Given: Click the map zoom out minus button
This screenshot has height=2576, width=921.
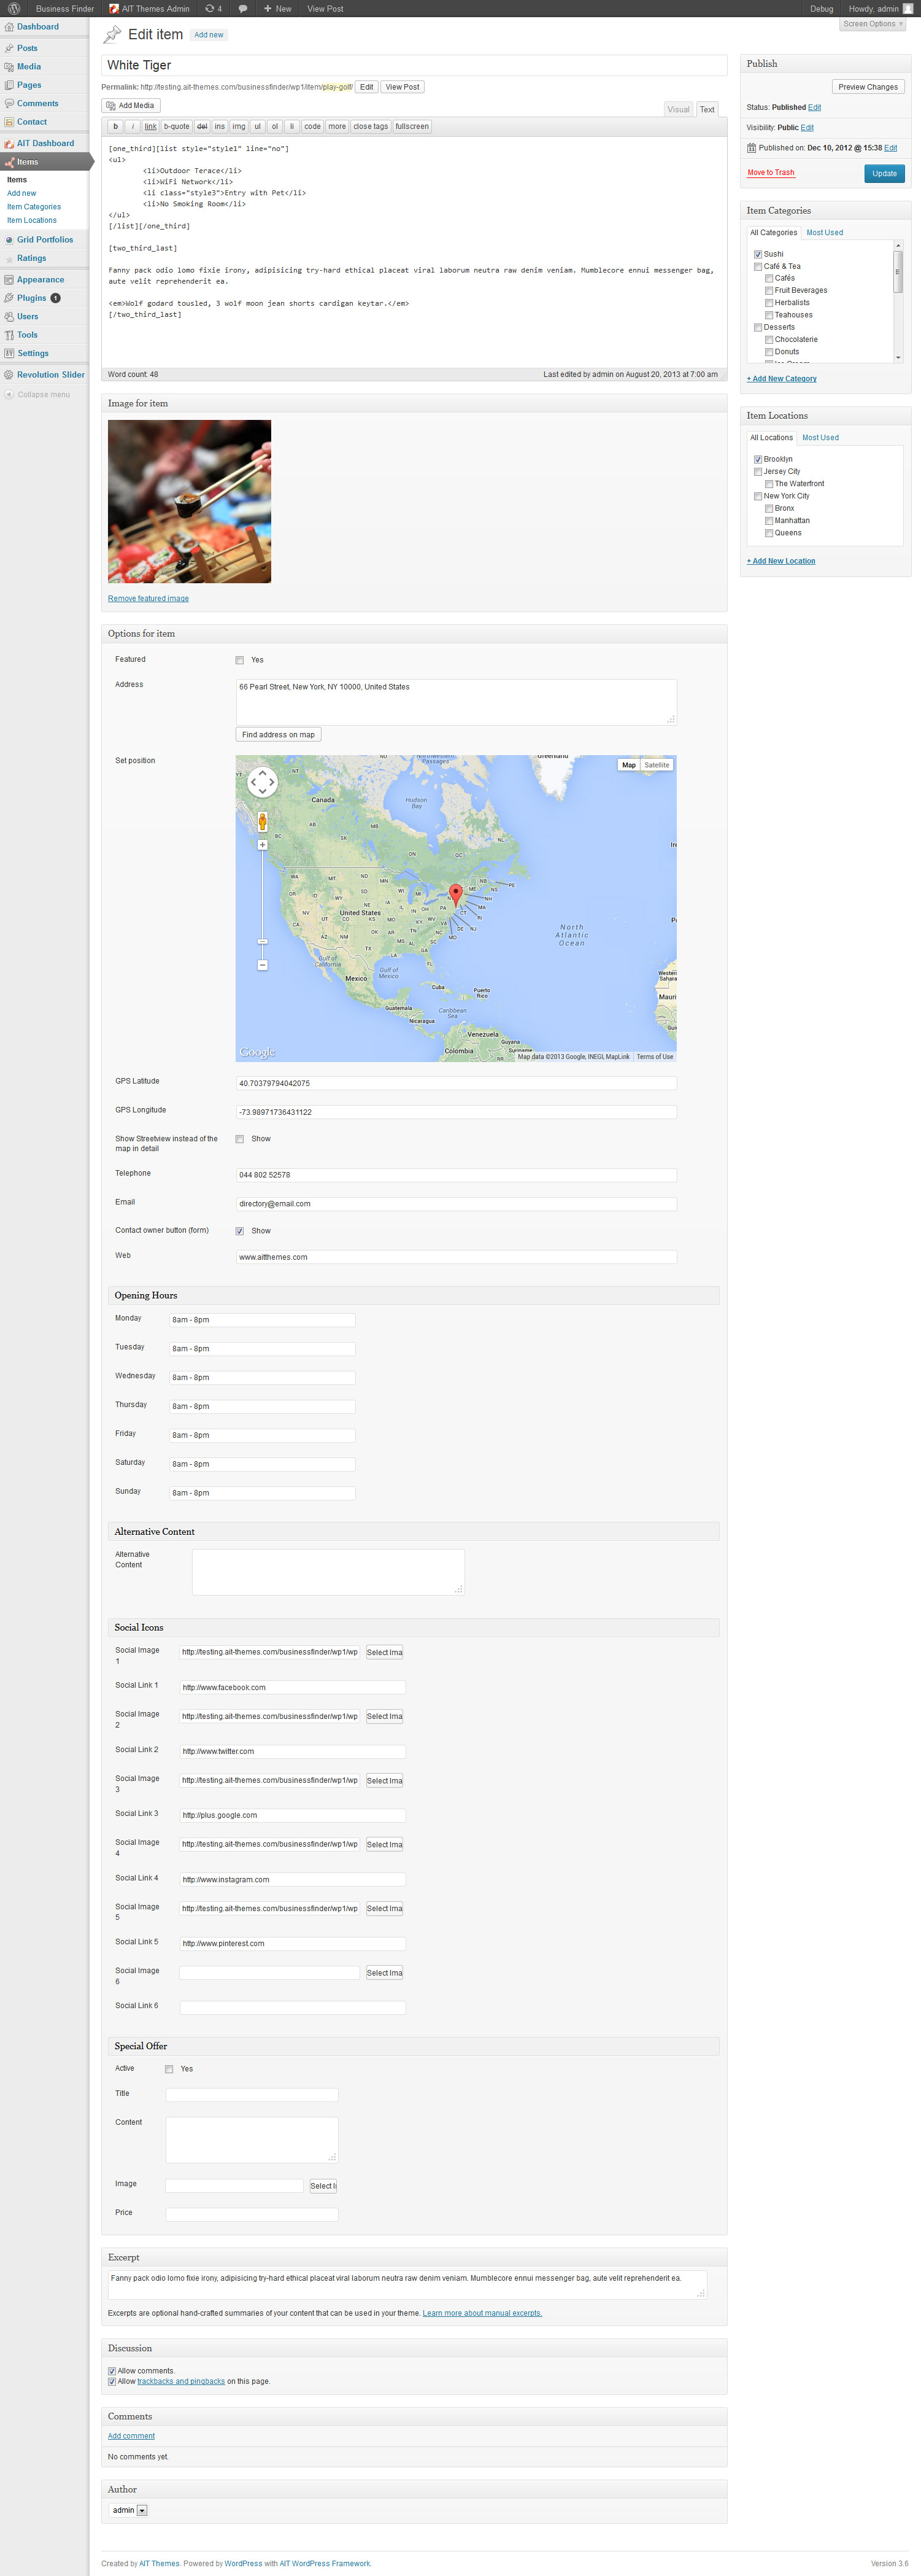Looking at the screenshot, I should 263,965.
